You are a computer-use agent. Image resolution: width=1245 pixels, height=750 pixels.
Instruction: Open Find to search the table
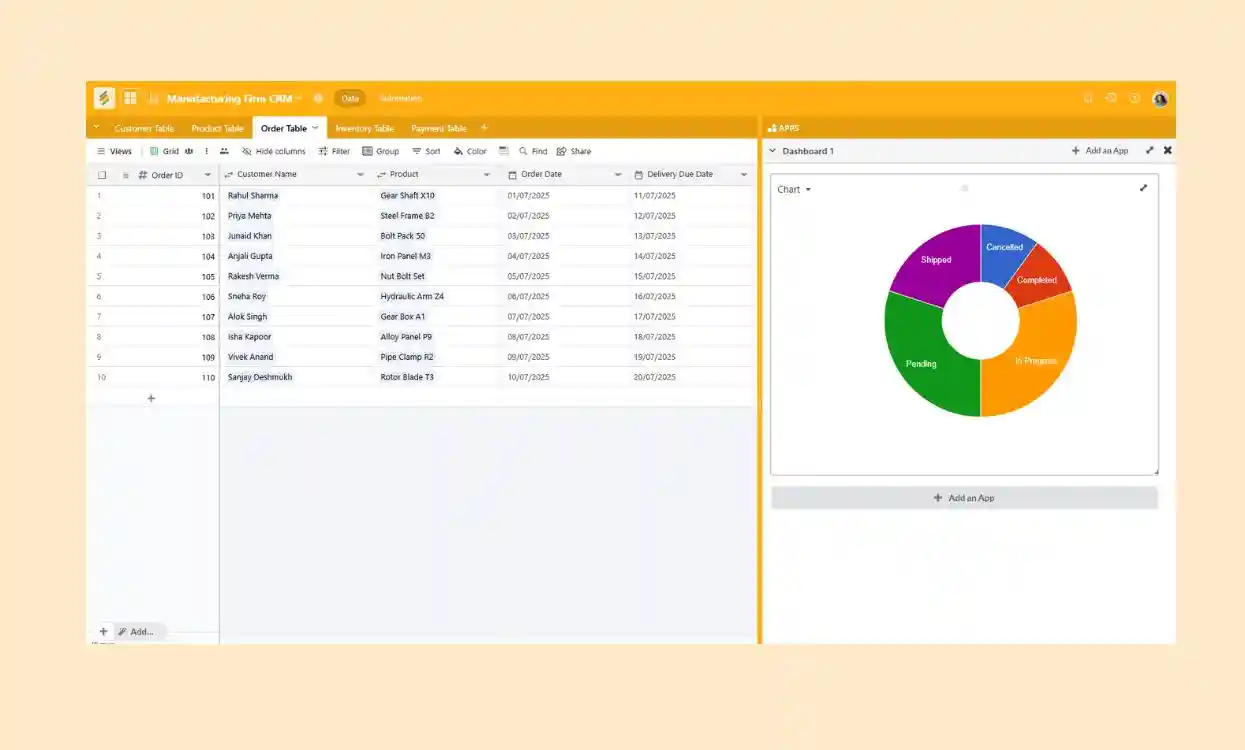[x=531, y=151]
